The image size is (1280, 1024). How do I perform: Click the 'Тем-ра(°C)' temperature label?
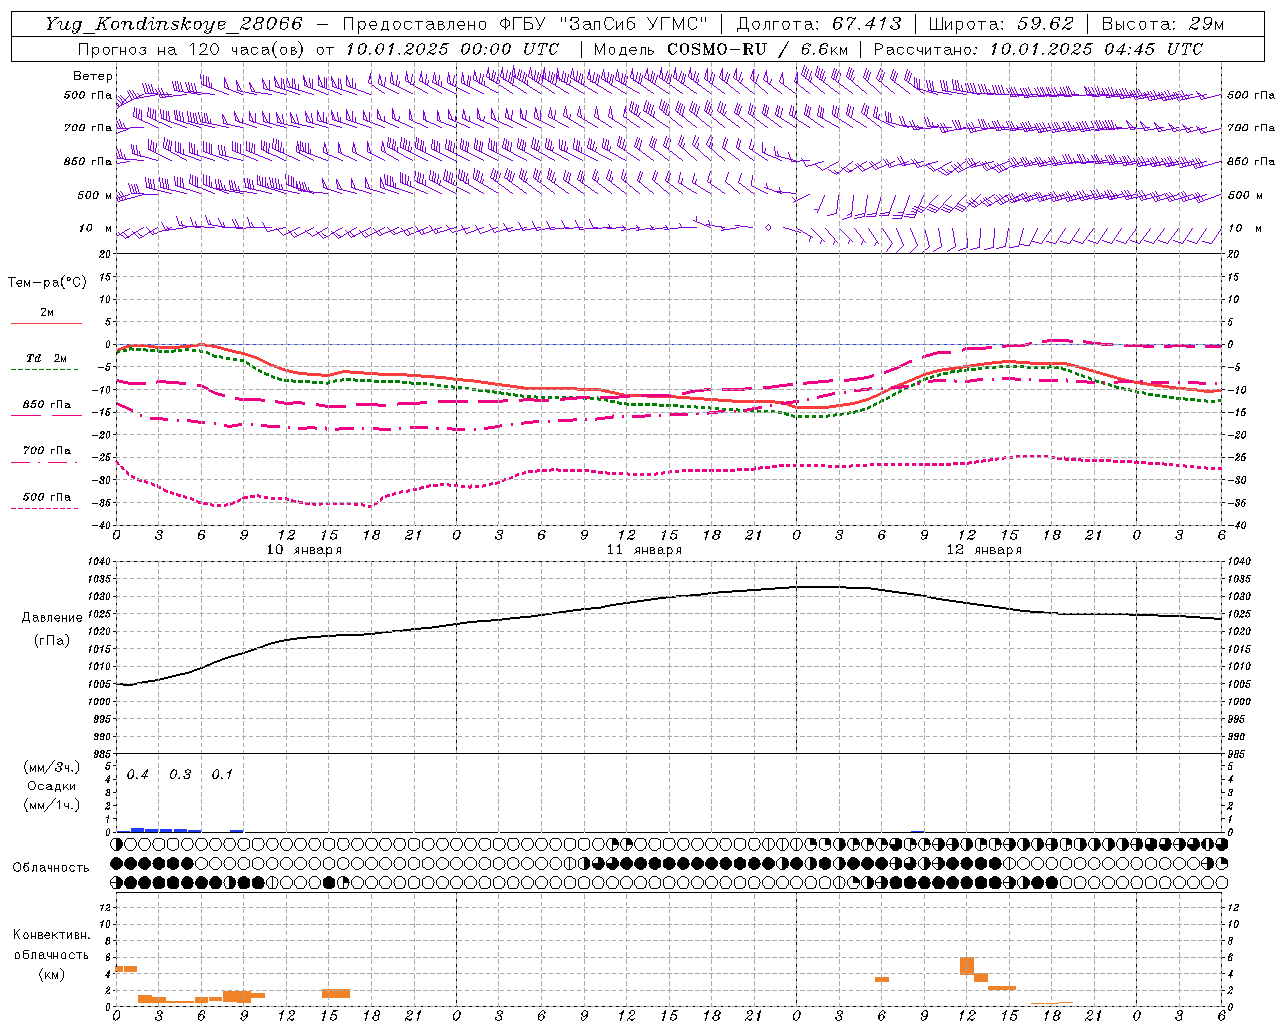tap(47, 283)
